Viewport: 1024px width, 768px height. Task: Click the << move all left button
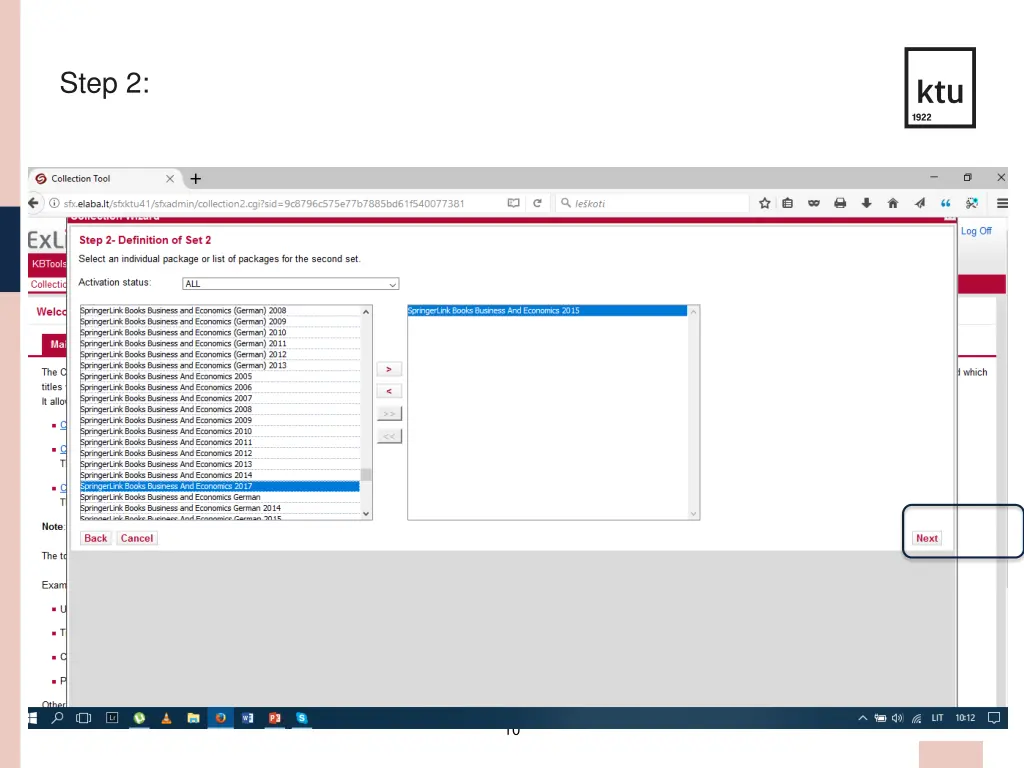(x=389, y=436)
